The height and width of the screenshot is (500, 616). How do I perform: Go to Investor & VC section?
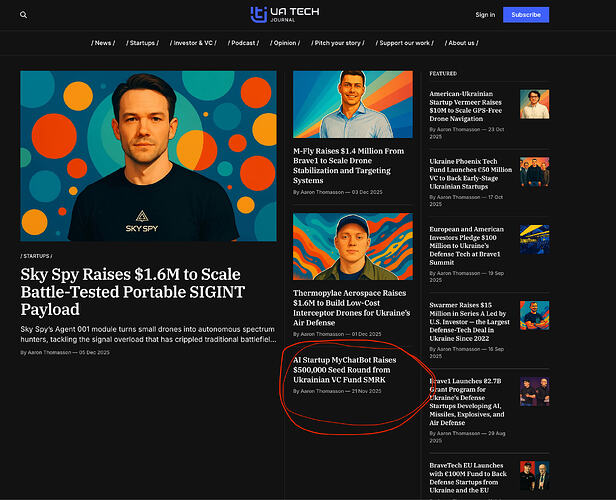click(193, 43)
